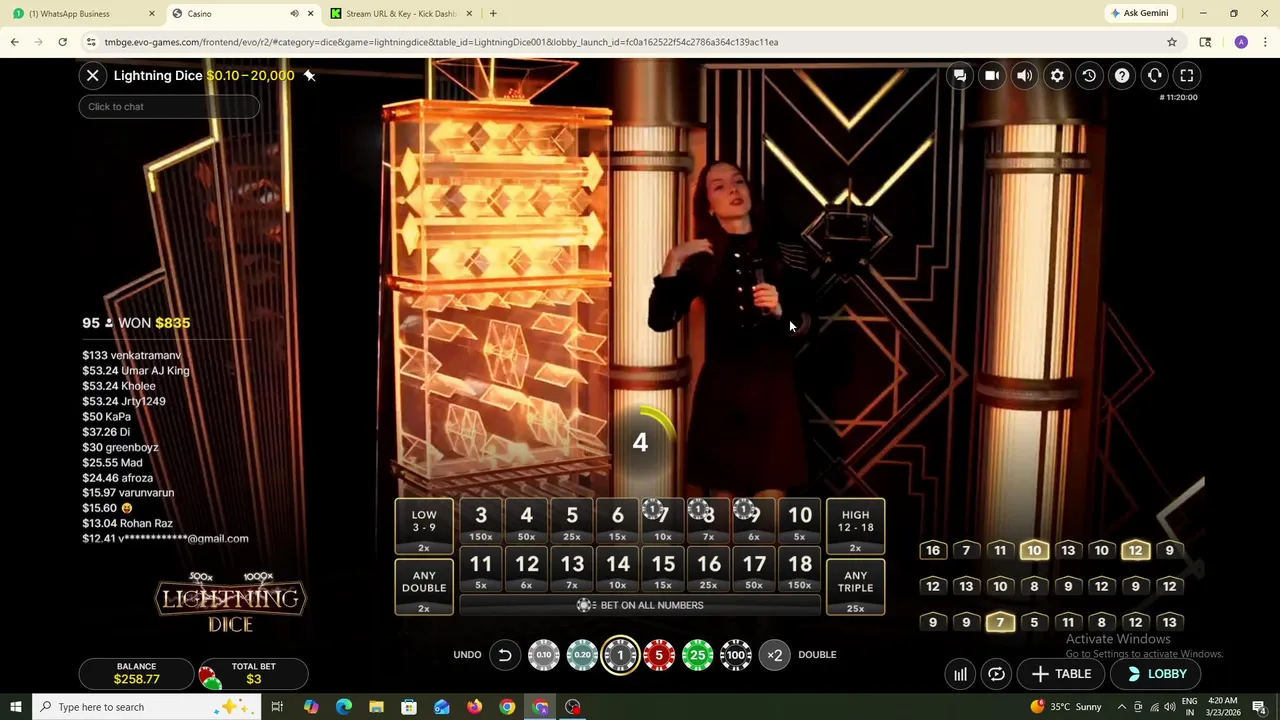Open another table with + TABLE
The image size is (1280, 720).
click(1061, 674)
